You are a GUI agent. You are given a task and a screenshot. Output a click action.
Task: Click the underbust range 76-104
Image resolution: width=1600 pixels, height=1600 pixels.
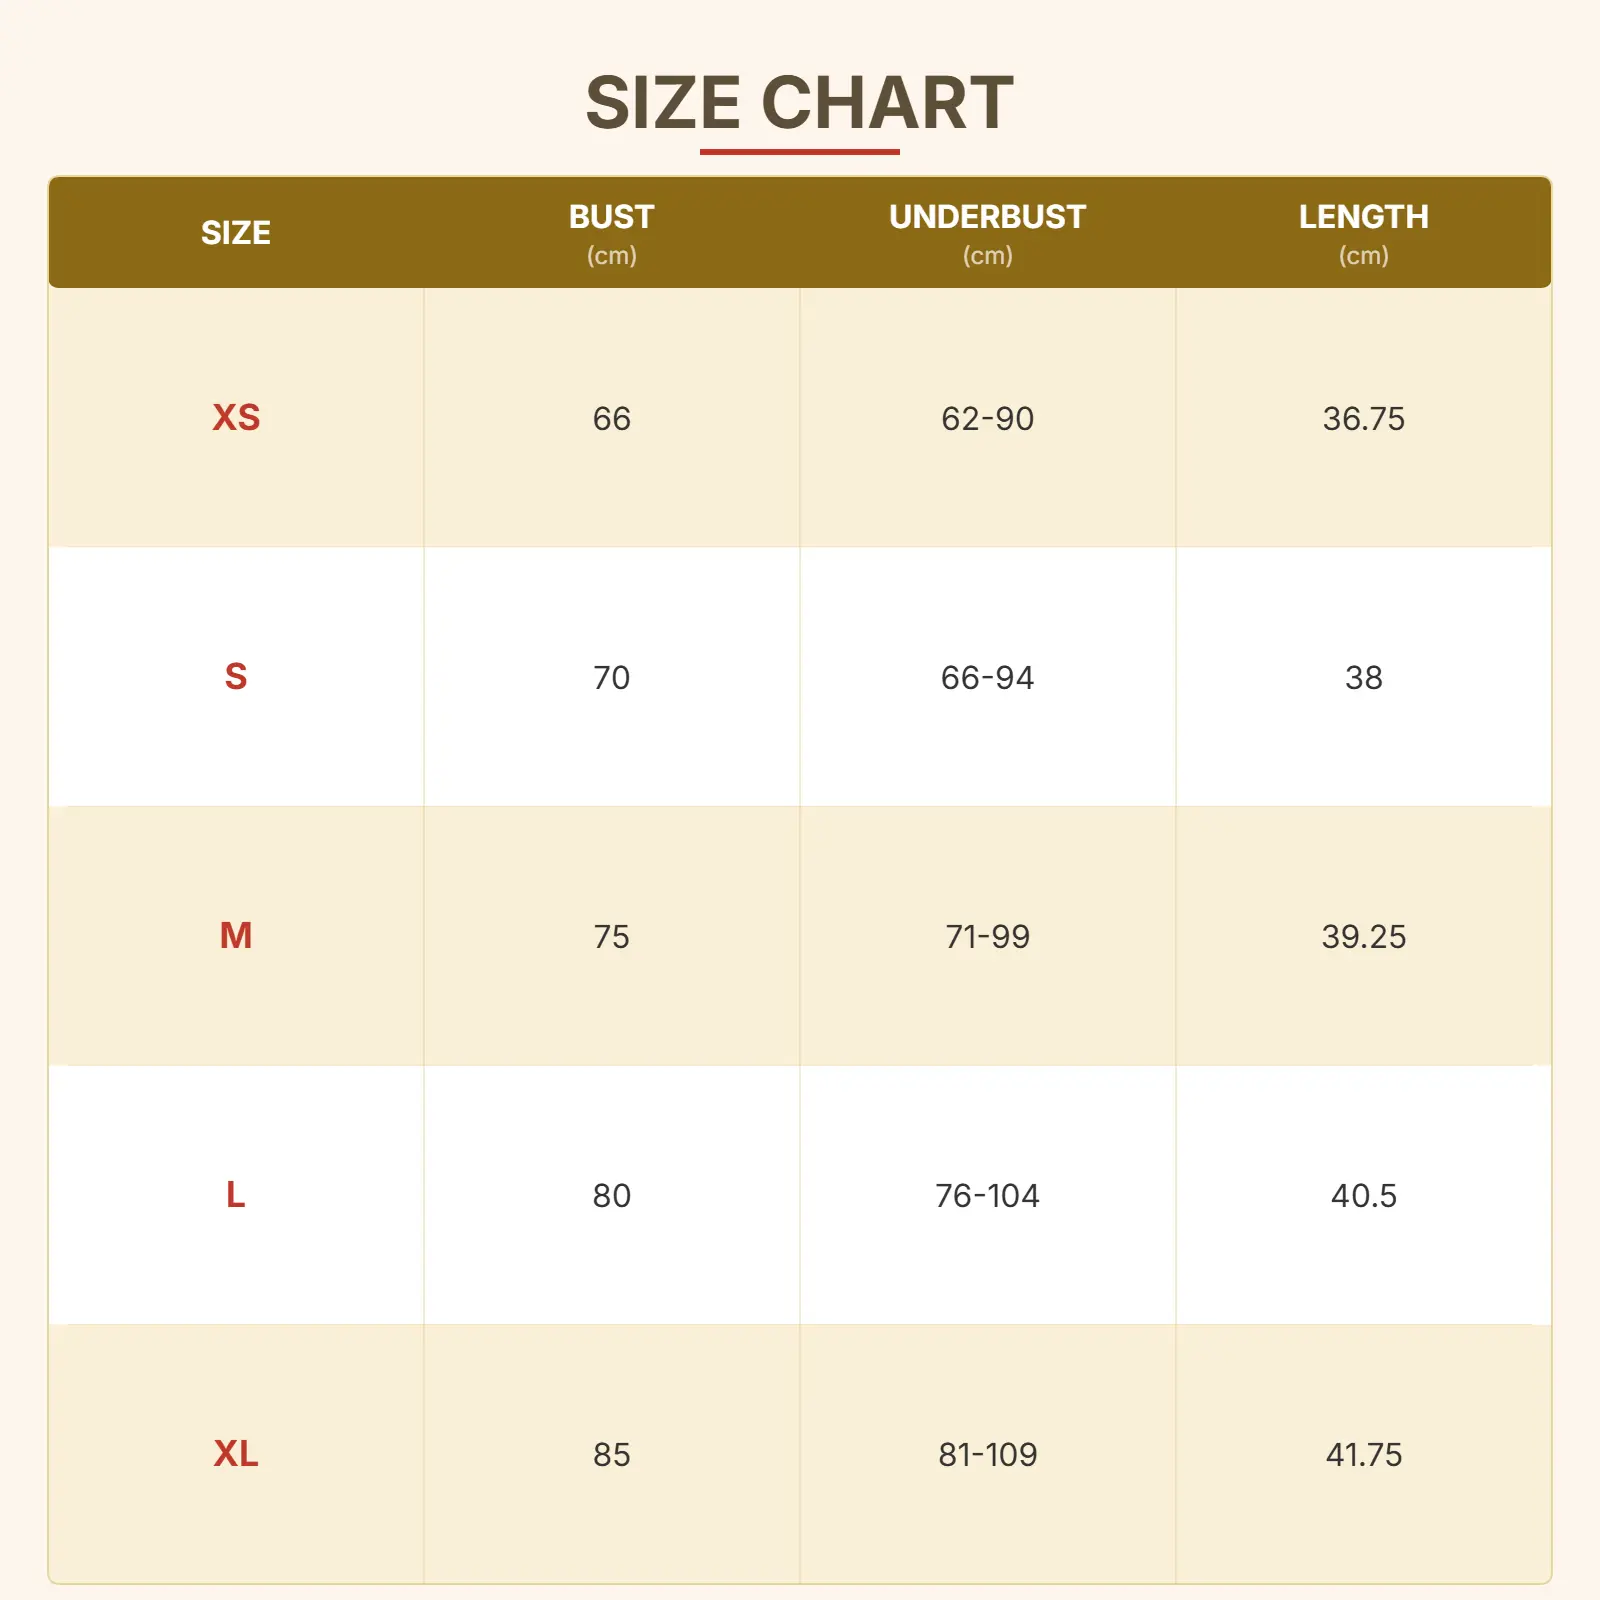coord(987,1196)
